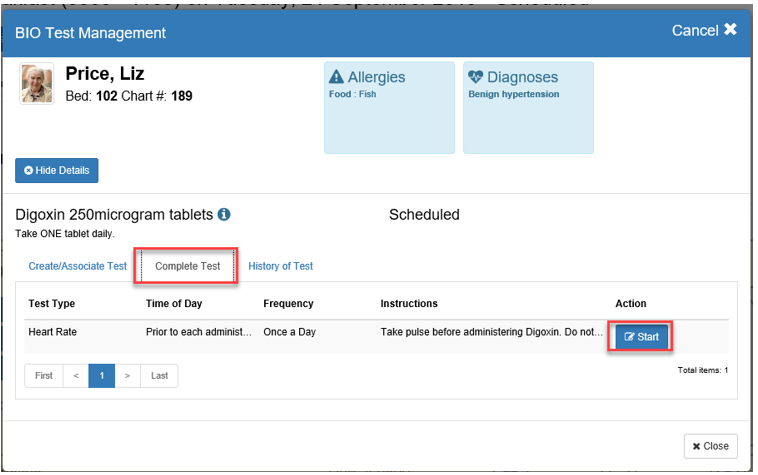Select page 1 in pagination
The height and width of the screenshot is (475, 758).
(101, 376)
